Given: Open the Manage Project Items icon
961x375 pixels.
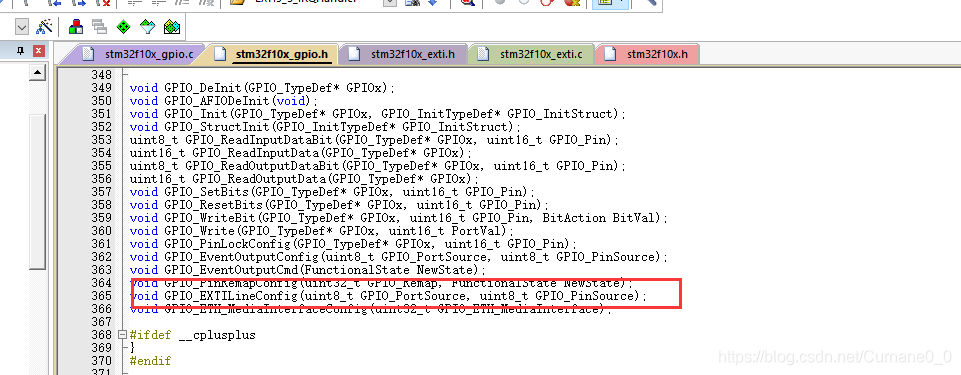Looking at the screenshot, I should pyautogui.click(x=76, y=27).
